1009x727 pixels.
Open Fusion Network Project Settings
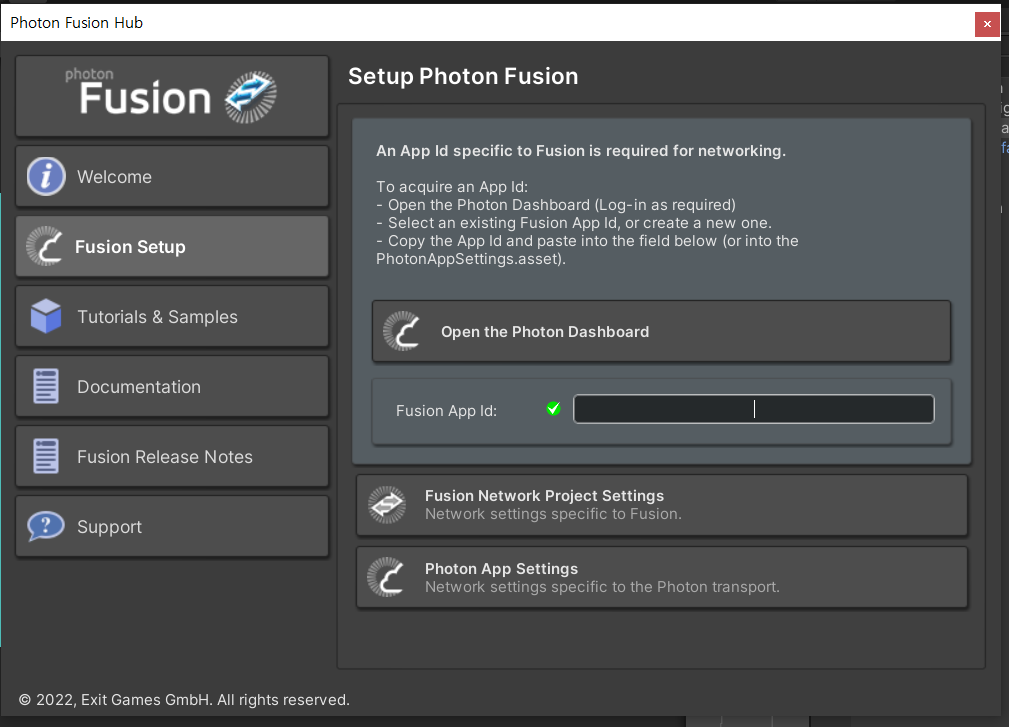(662, 505)
